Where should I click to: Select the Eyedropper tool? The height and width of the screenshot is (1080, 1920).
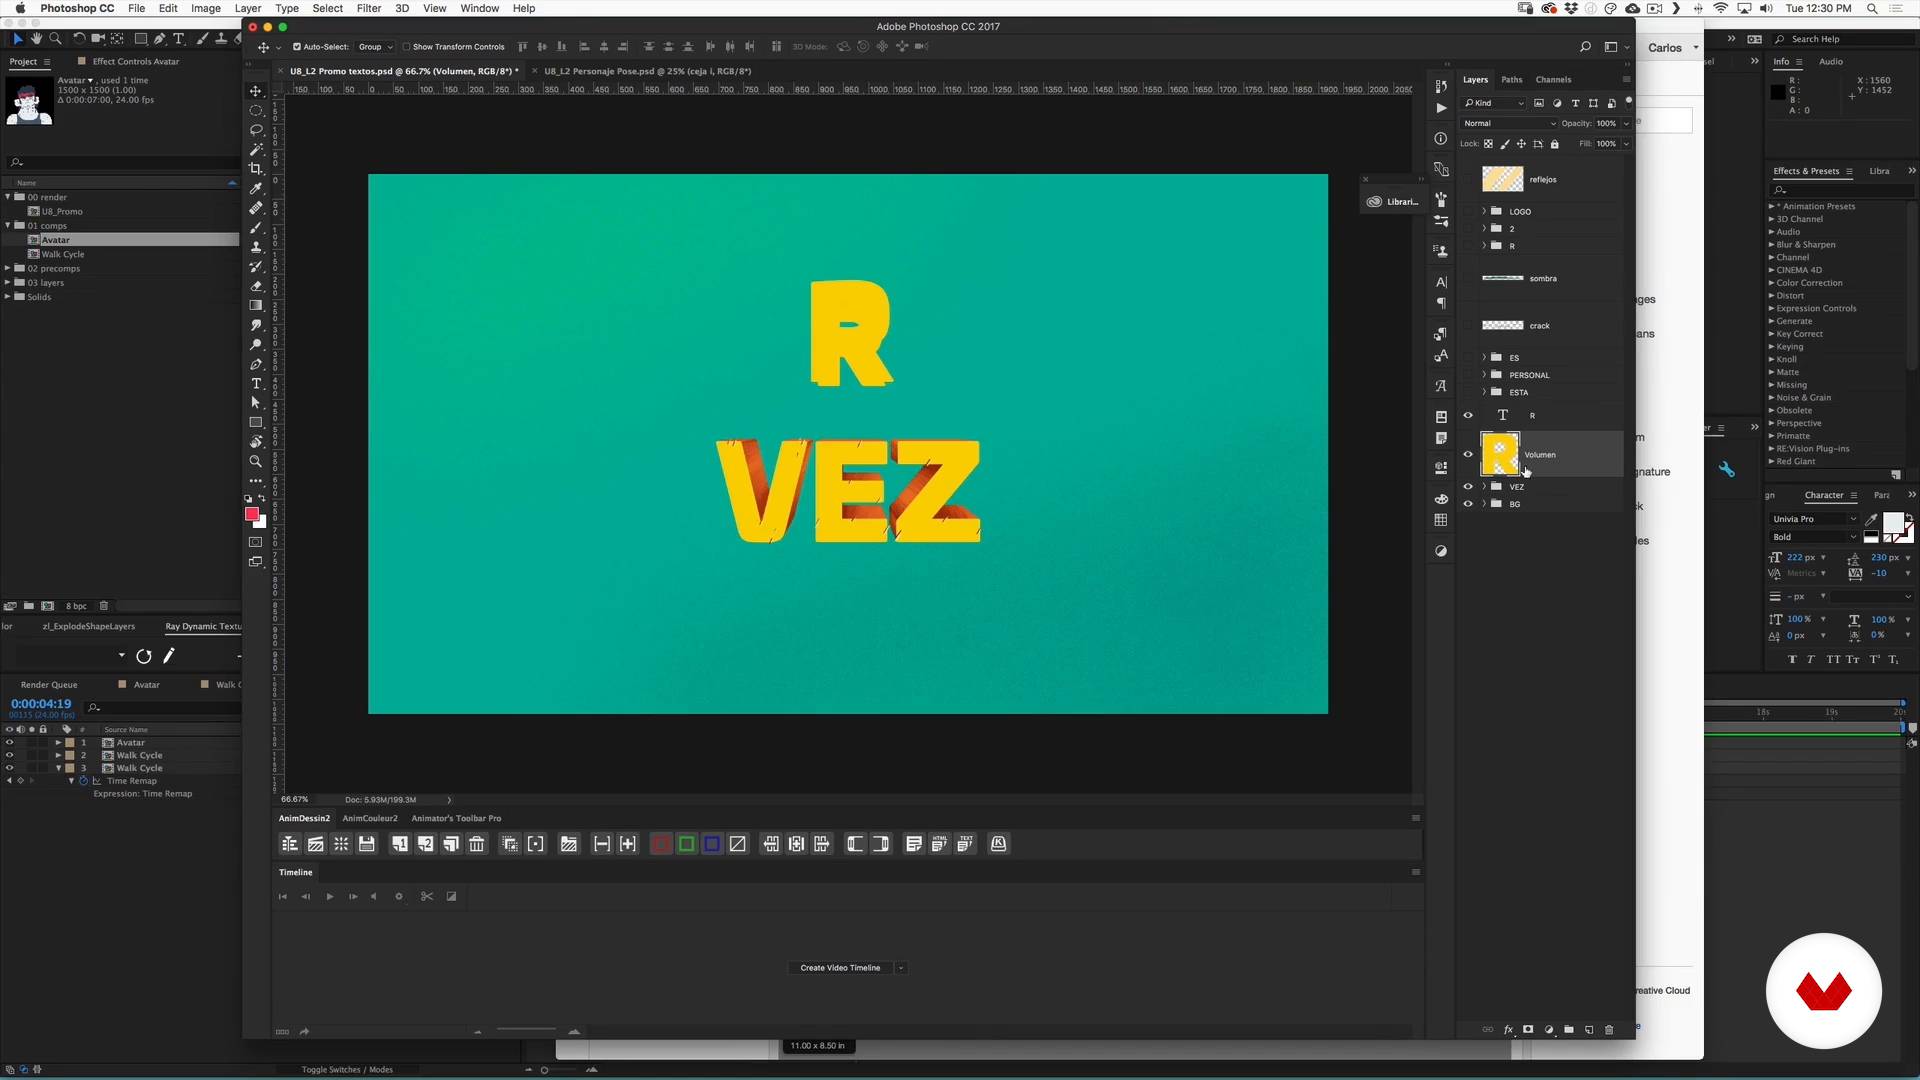pos(256,188)
